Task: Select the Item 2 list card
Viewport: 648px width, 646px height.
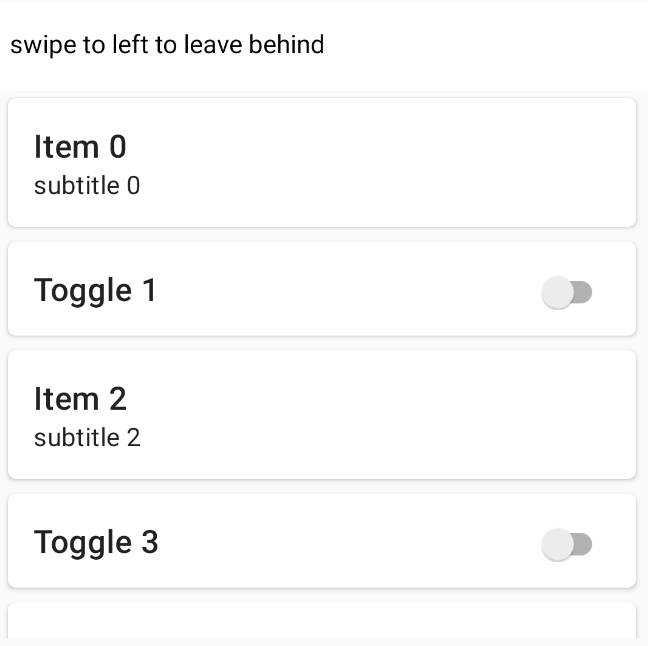Action: tap(322, 415)
